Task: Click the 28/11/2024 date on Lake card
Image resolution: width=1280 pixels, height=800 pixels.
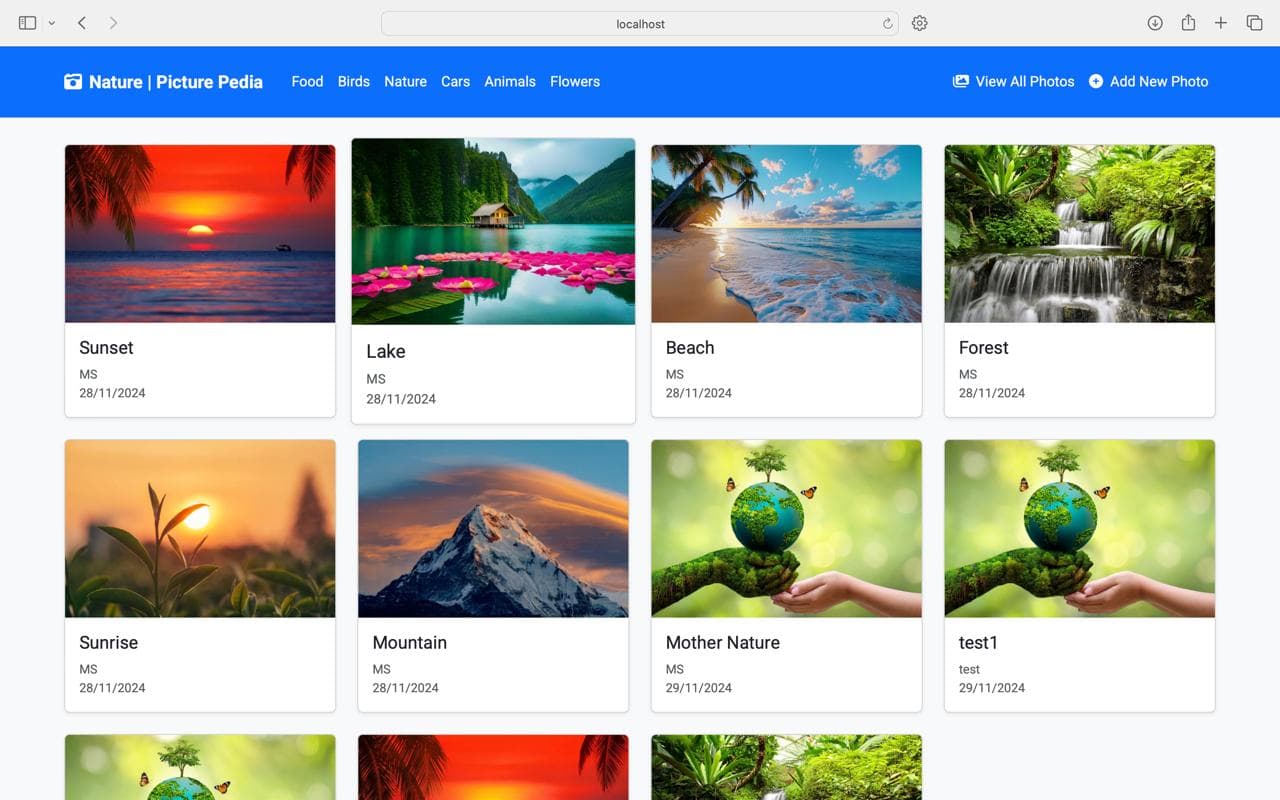Action: [401, 399]
